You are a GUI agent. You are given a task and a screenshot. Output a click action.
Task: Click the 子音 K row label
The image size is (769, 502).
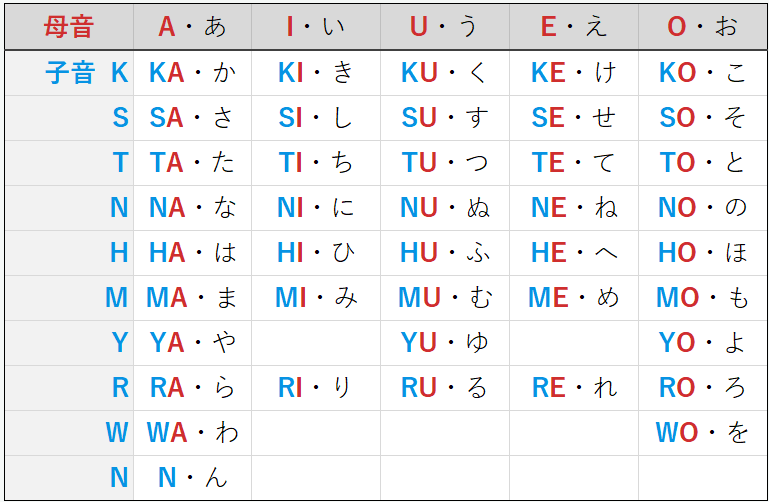point(69,73)
